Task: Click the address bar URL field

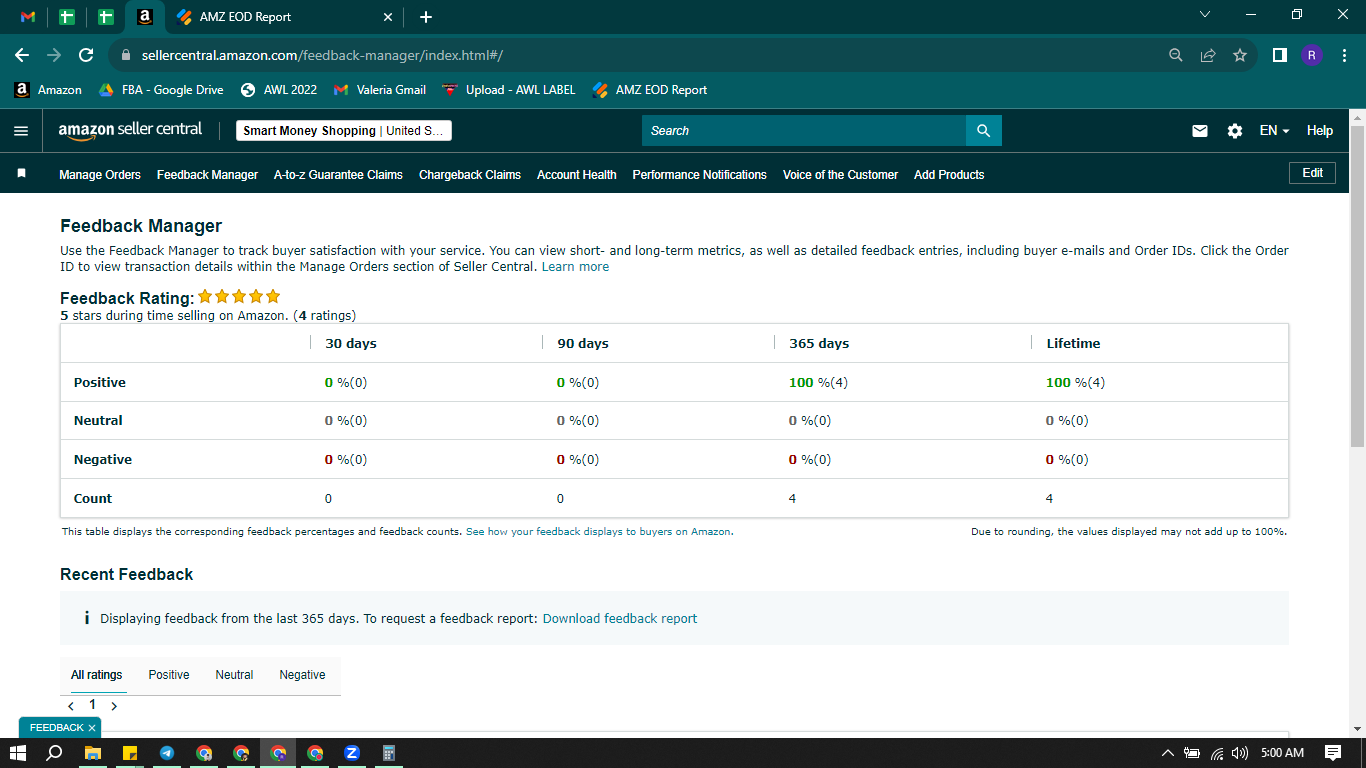Action: pyautogui.click(x=640, y=55)
